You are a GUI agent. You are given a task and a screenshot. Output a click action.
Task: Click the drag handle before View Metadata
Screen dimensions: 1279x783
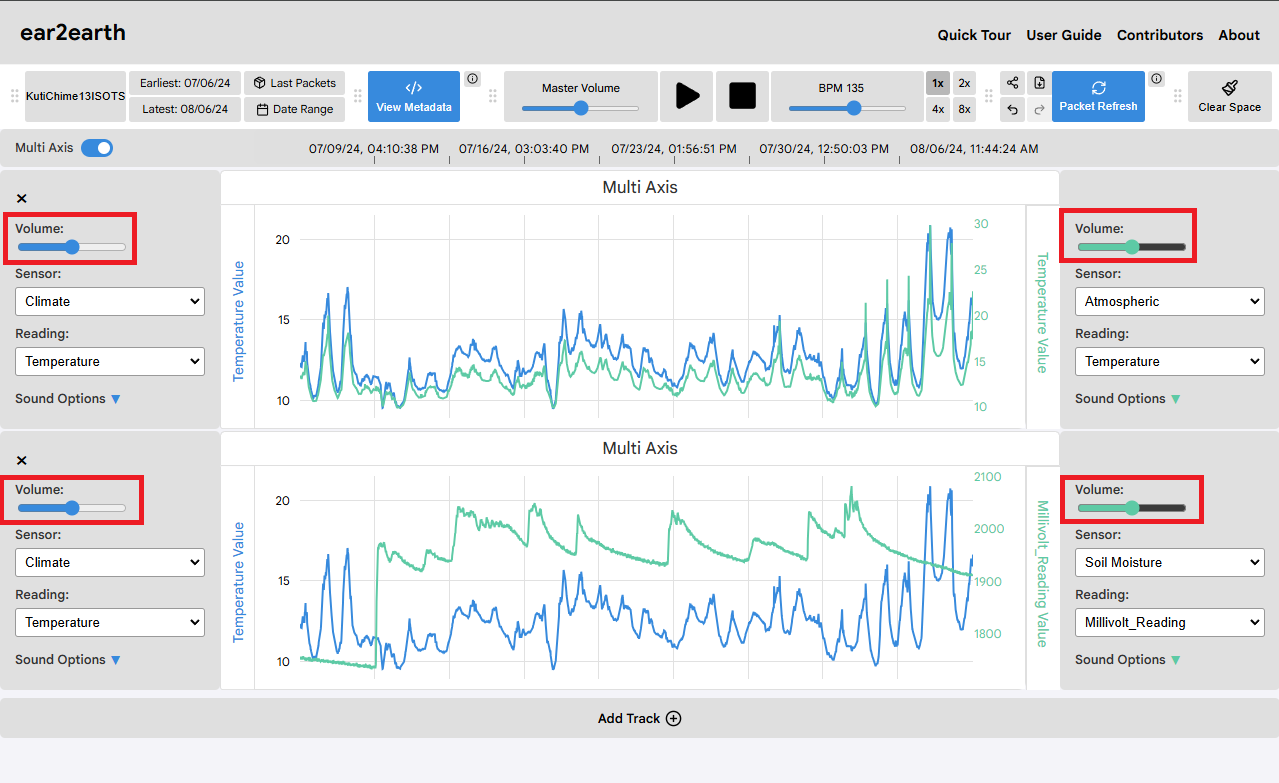tap(357, 96)
